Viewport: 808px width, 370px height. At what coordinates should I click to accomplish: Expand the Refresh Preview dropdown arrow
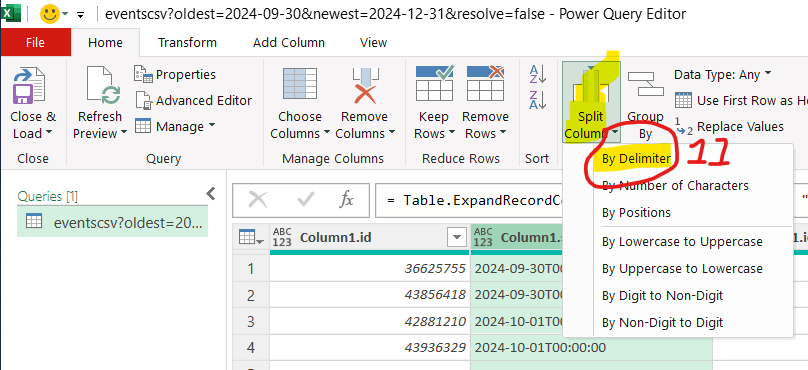click(124, 133)
